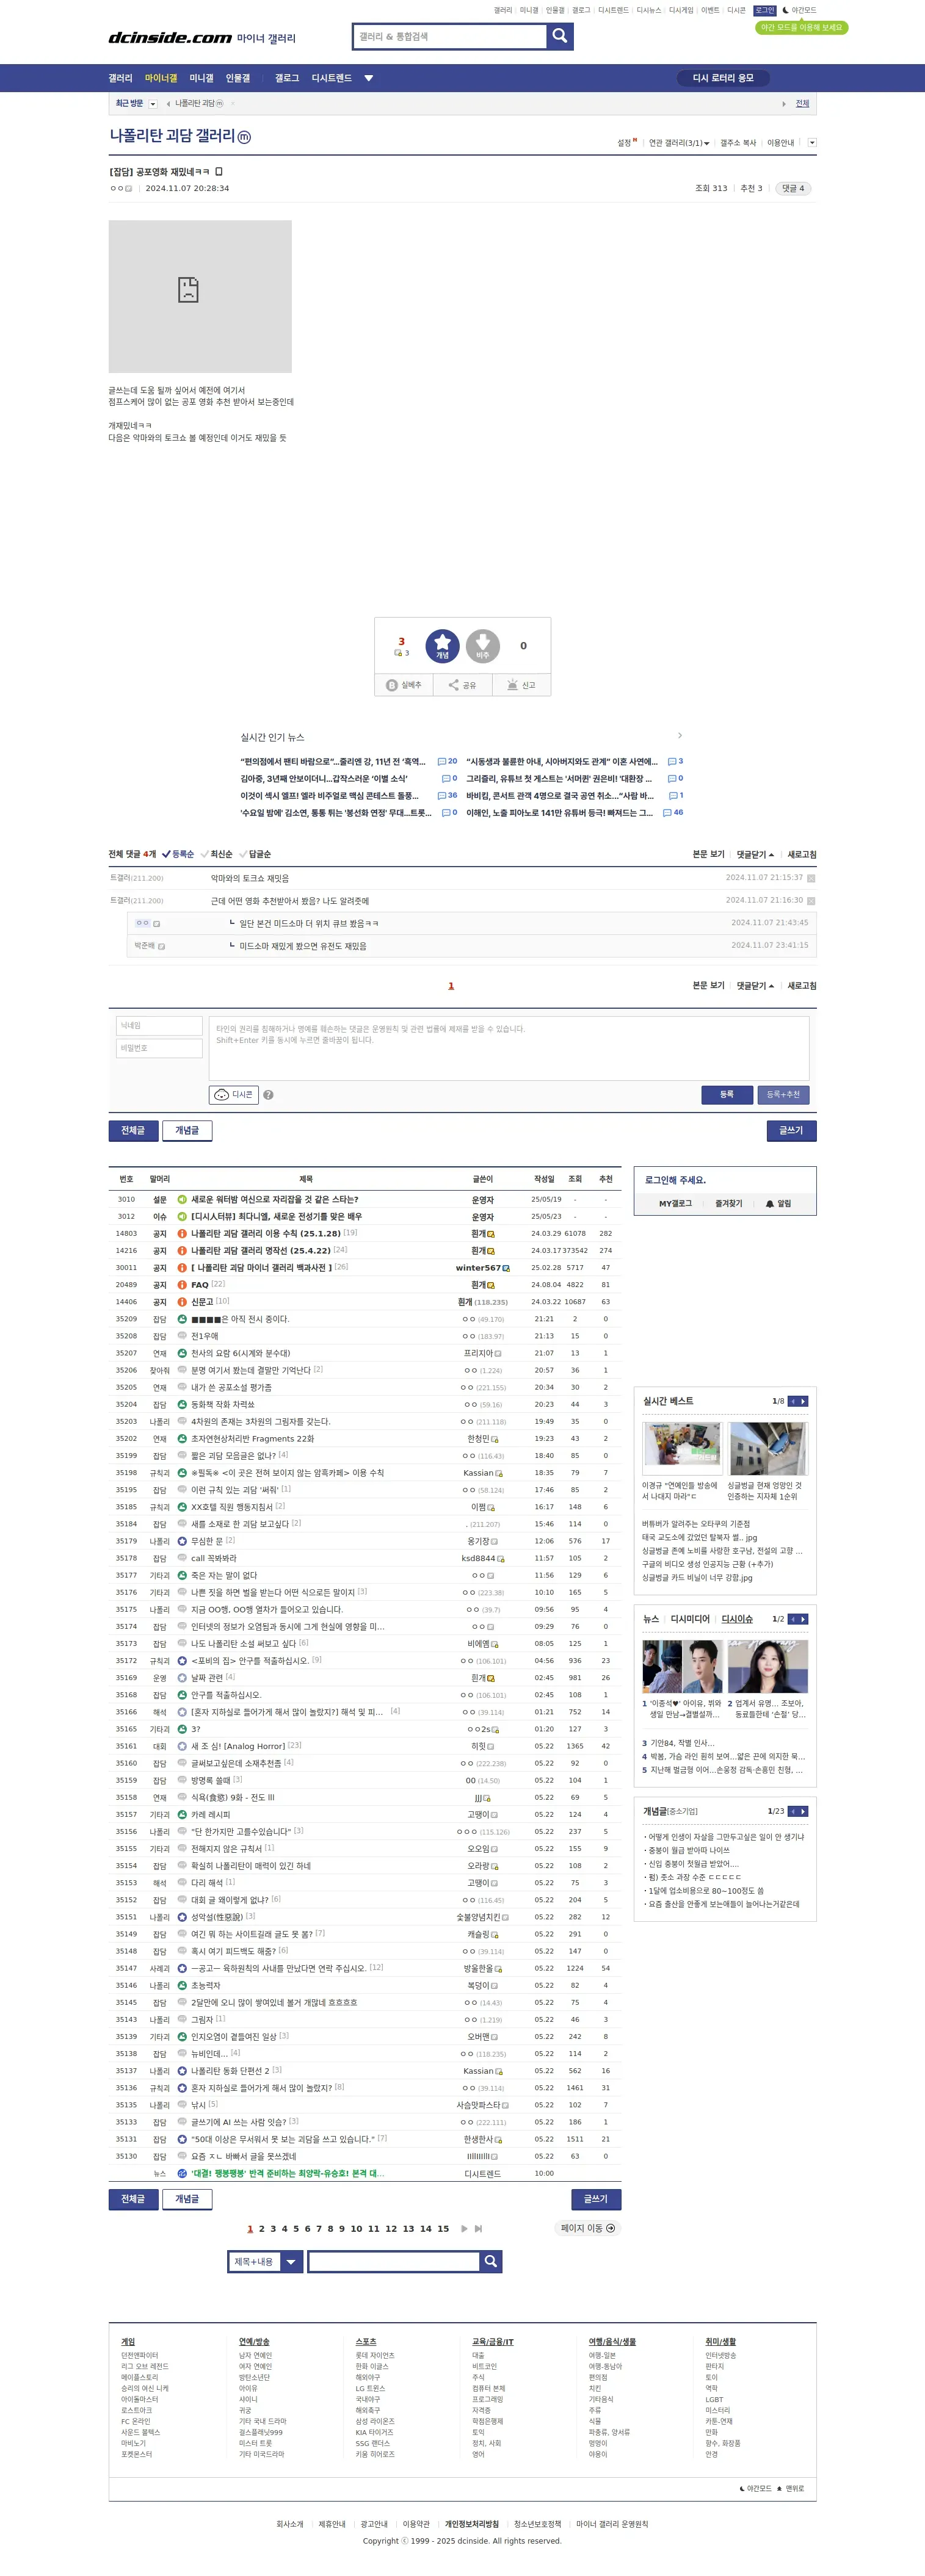Collapse comments with upper 댓글닫기
The image size is (925, 2576).
click(755, 854)
